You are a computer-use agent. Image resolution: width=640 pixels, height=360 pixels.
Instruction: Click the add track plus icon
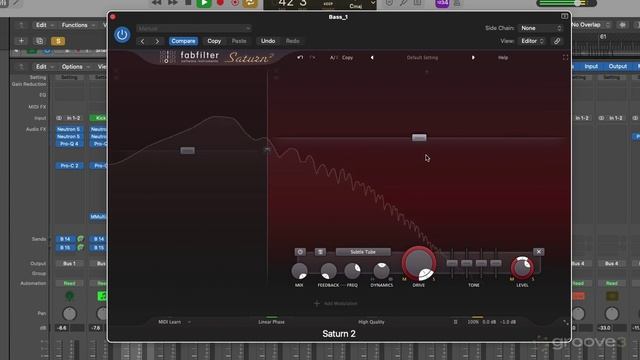point(21,41)
